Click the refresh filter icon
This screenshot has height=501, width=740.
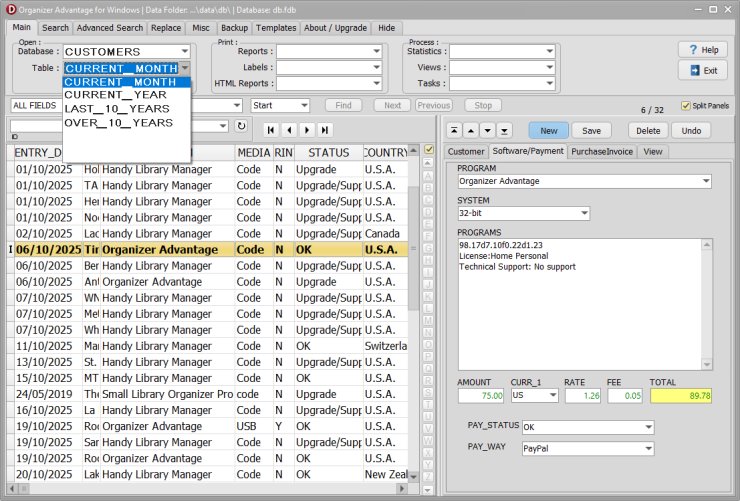click(x=241, y=126)
